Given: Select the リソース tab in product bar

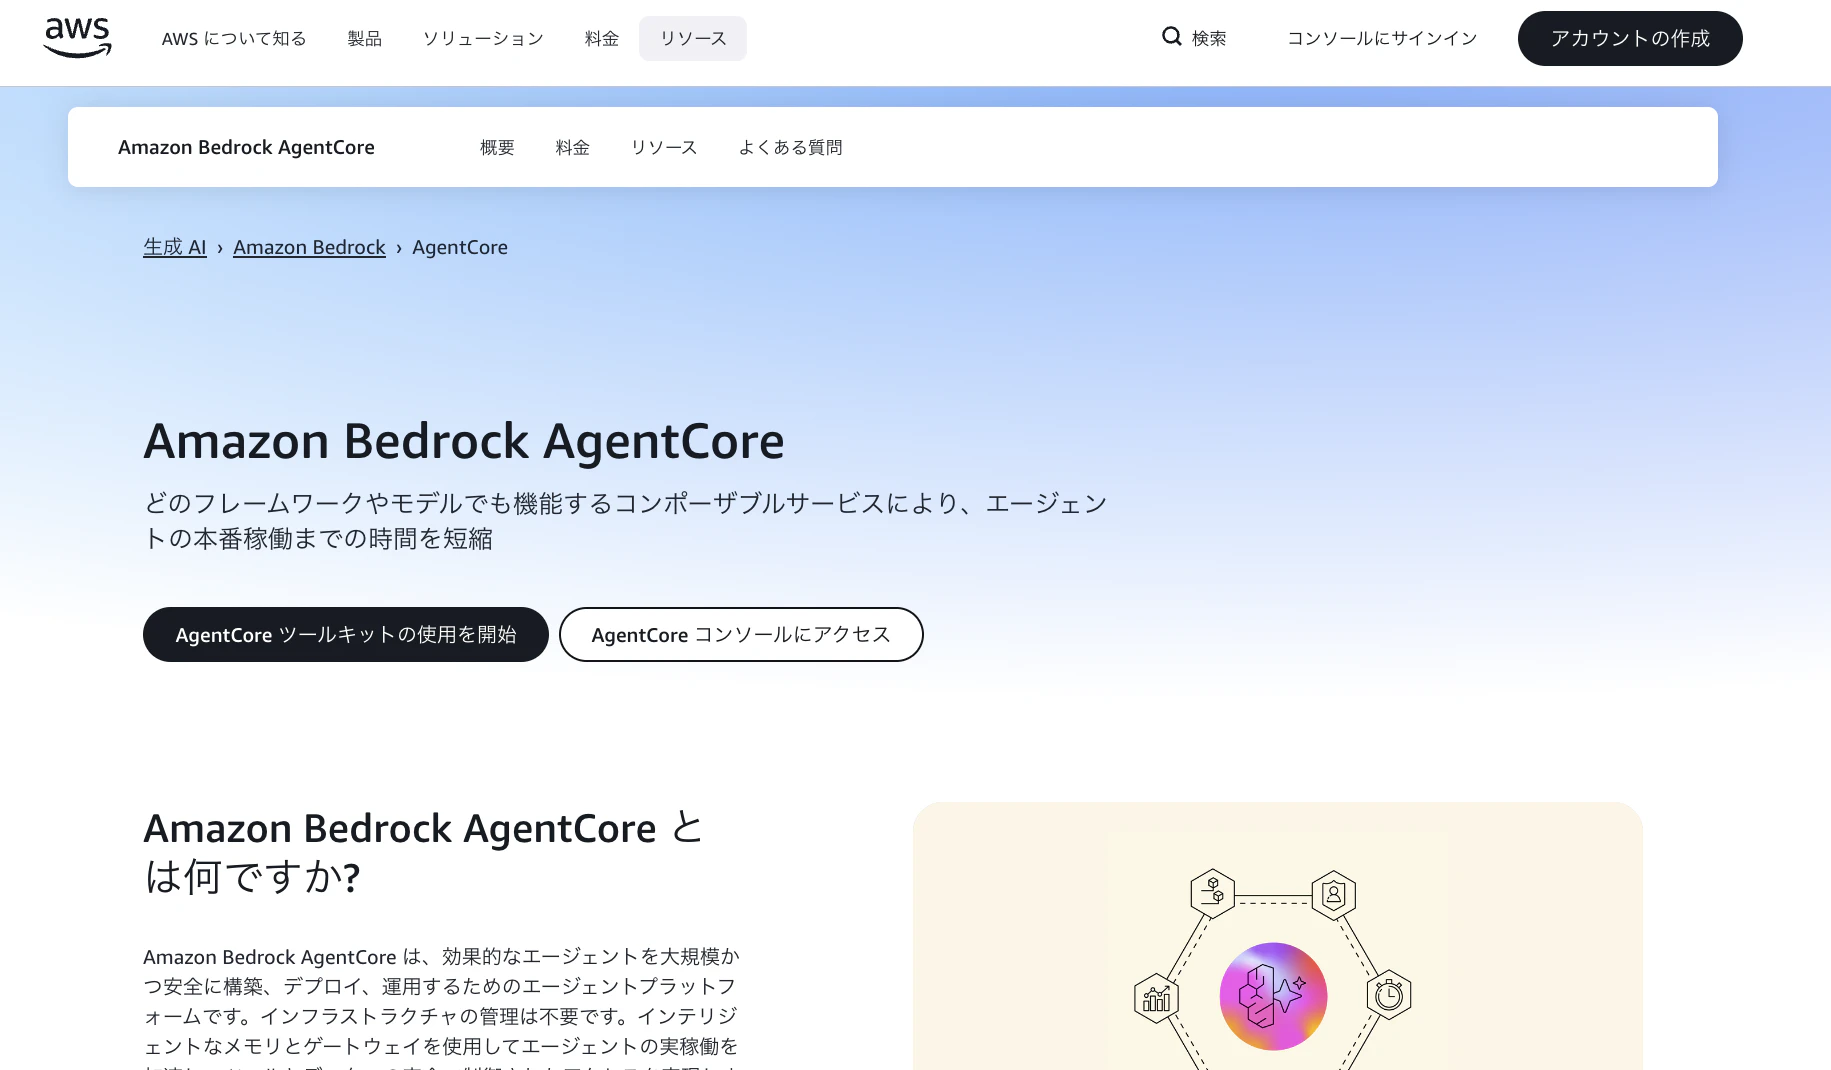Looking at the screenshot, I should (664, 147).
